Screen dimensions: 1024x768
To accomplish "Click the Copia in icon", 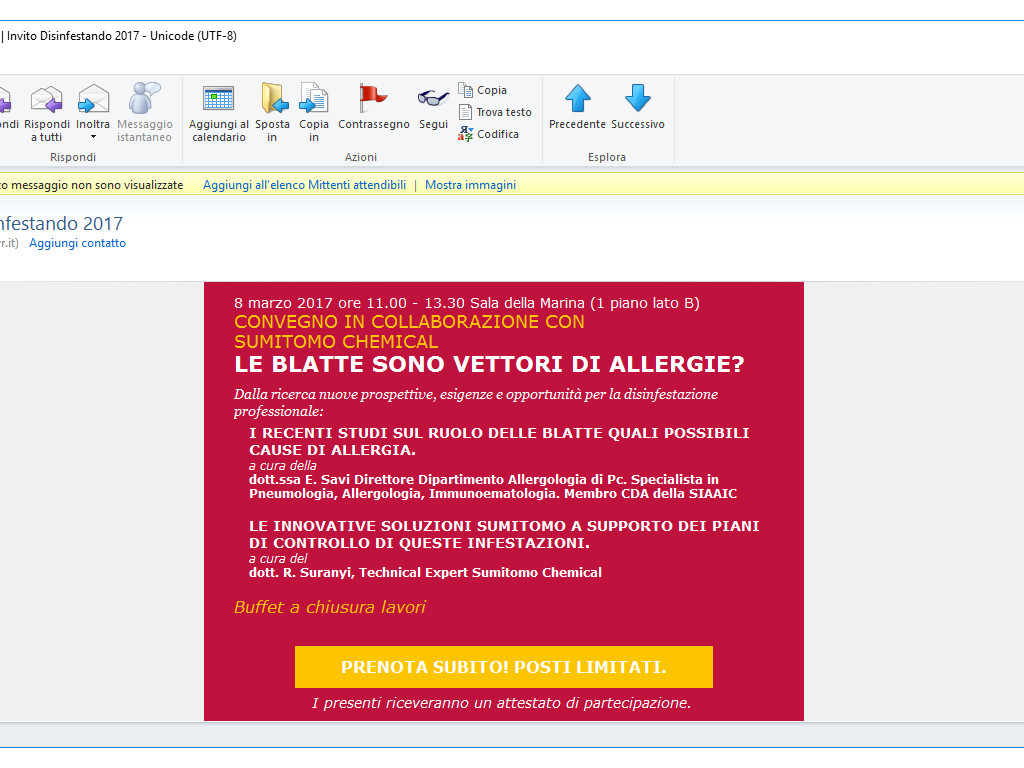I will click(x=314, y=99).
